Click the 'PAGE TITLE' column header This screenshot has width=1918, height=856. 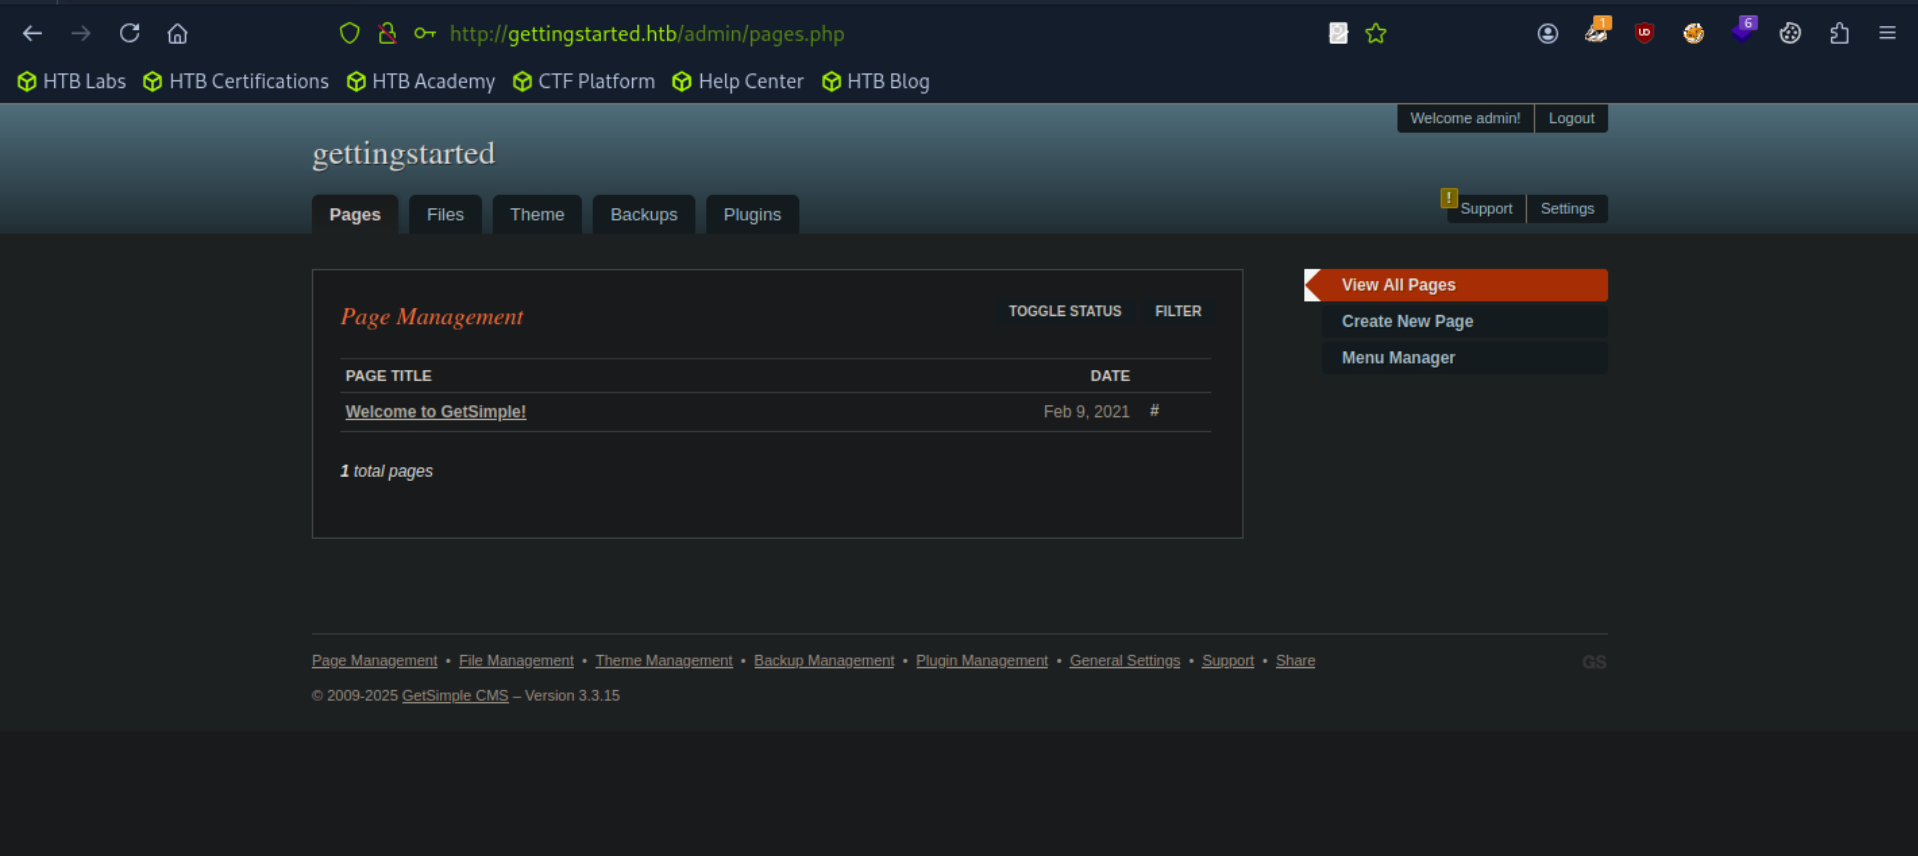pos(389,376)
